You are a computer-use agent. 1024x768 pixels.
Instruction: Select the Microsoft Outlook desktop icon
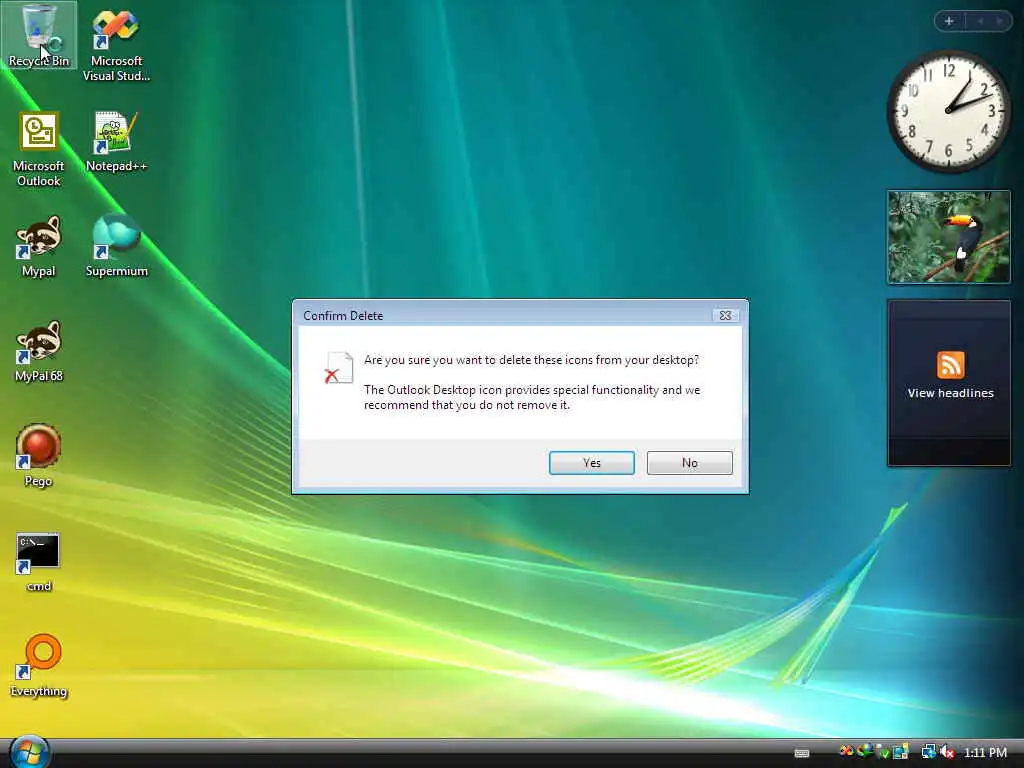click(x=39, y=149)
